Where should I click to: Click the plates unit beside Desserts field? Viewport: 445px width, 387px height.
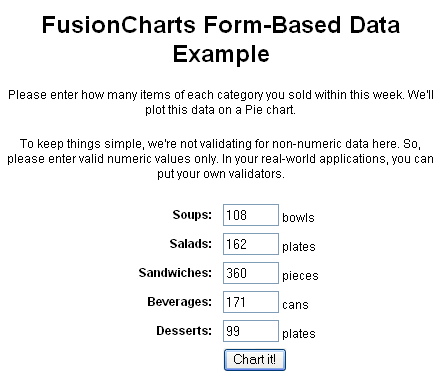point(299,334)
